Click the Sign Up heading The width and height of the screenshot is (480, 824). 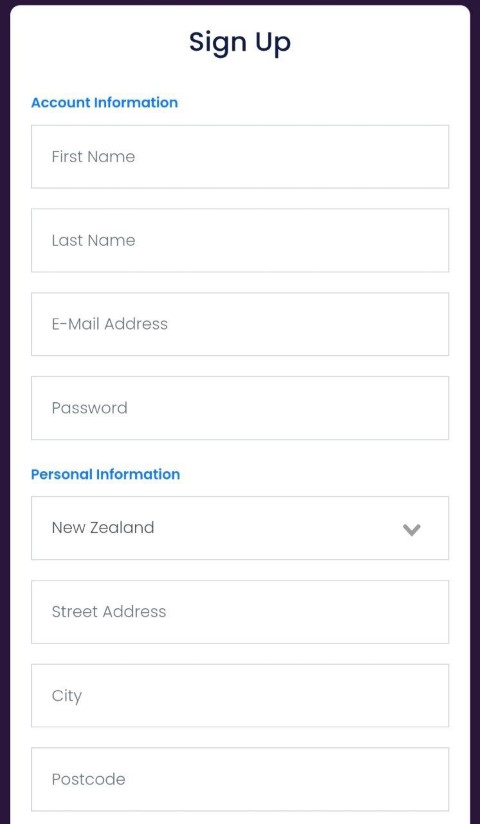click(240, 43)
